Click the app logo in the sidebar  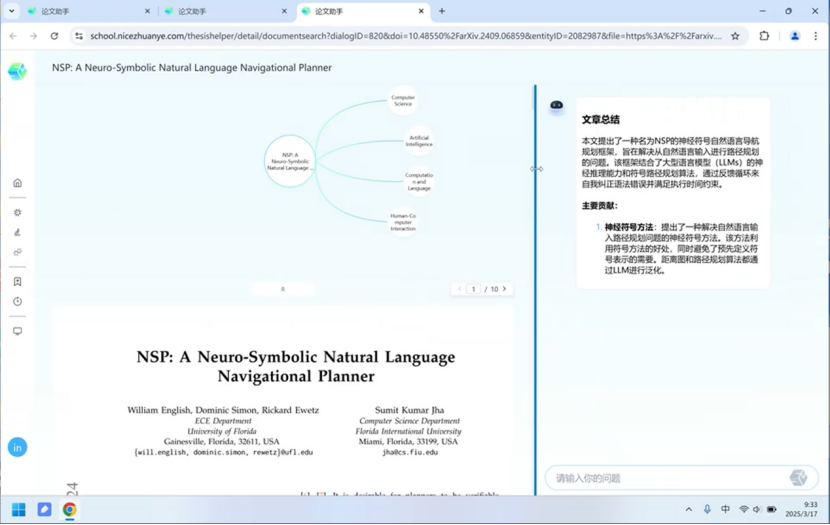pyautogui.click(x=17, y=71)
